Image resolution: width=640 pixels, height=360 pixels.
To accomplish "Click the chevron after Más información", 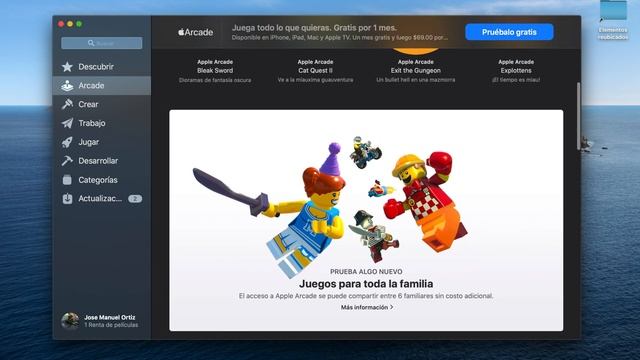I will [x=392, y=307].
